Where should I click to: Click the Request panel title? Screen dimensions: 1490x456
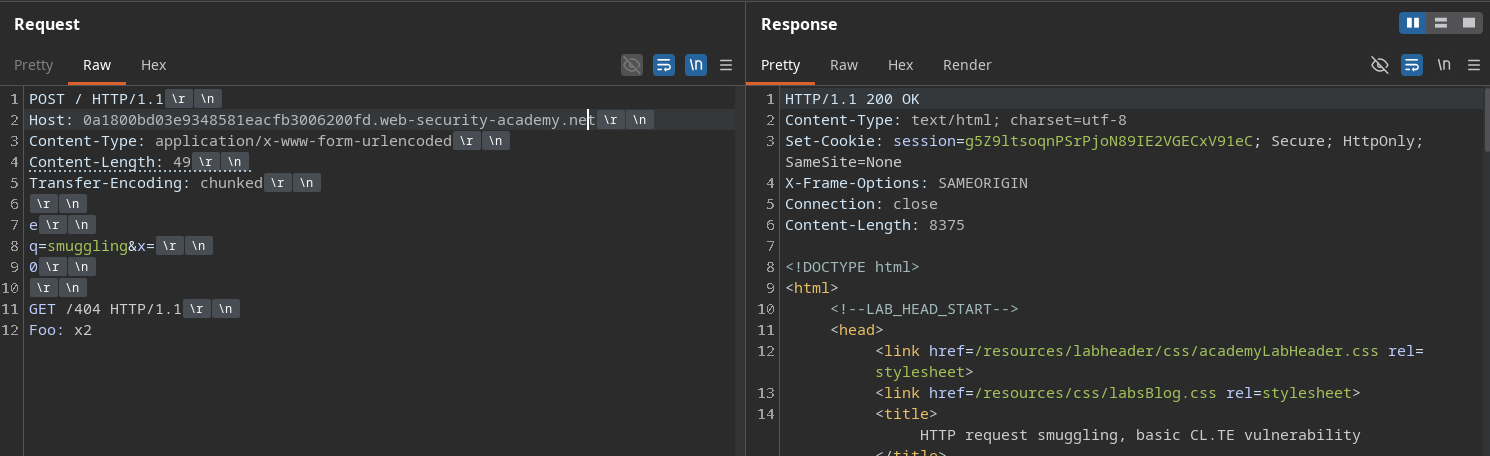pos(47,24)
